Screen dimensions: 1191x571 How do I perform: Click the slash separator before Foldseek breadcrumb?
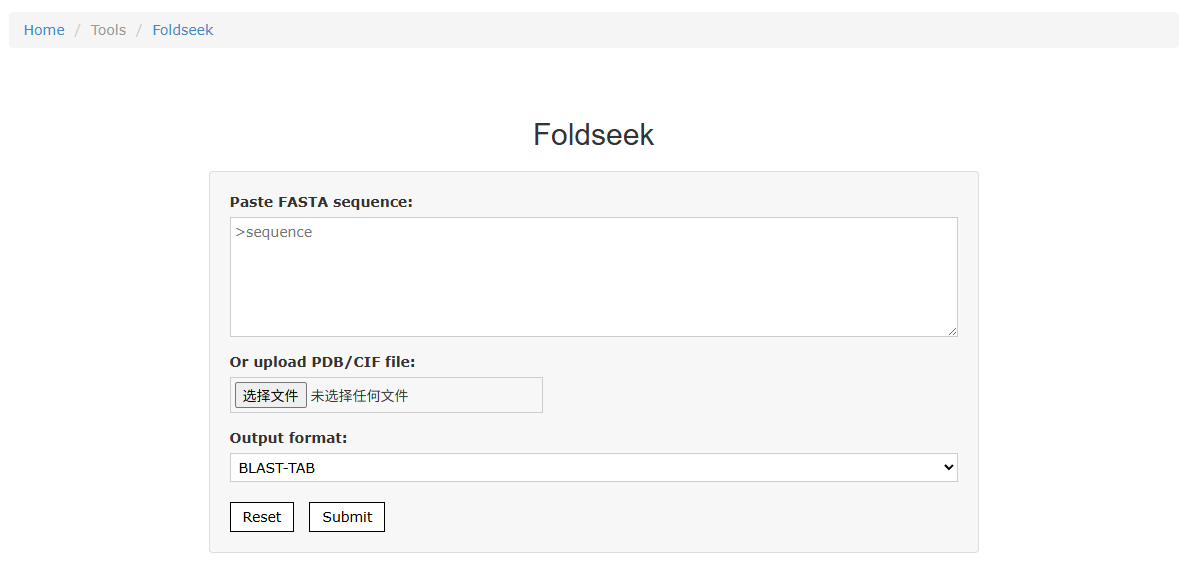tap(139, 30)
